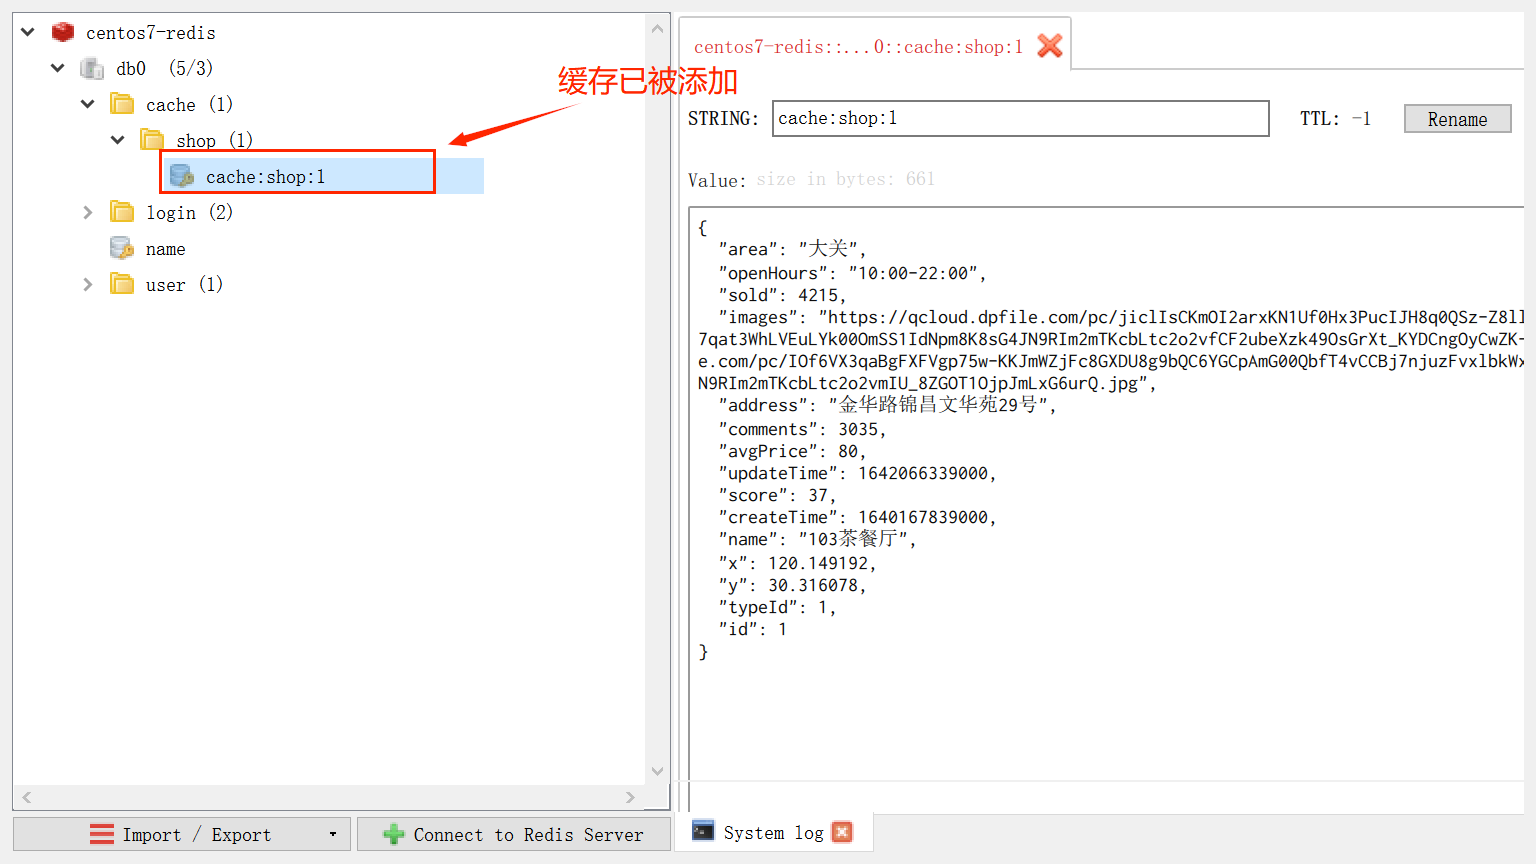
Task: Select the login (2) tree label
Action: [x=189, y=212]
